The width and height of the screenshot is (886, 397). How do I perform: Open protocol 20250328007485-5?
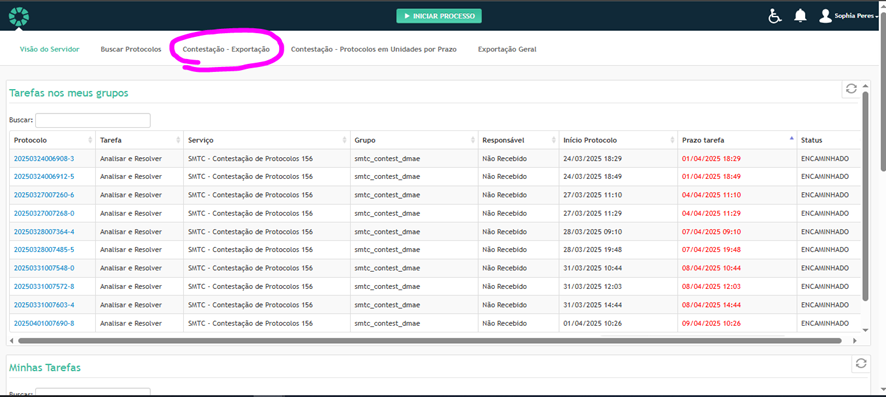[x=44, y=250]
